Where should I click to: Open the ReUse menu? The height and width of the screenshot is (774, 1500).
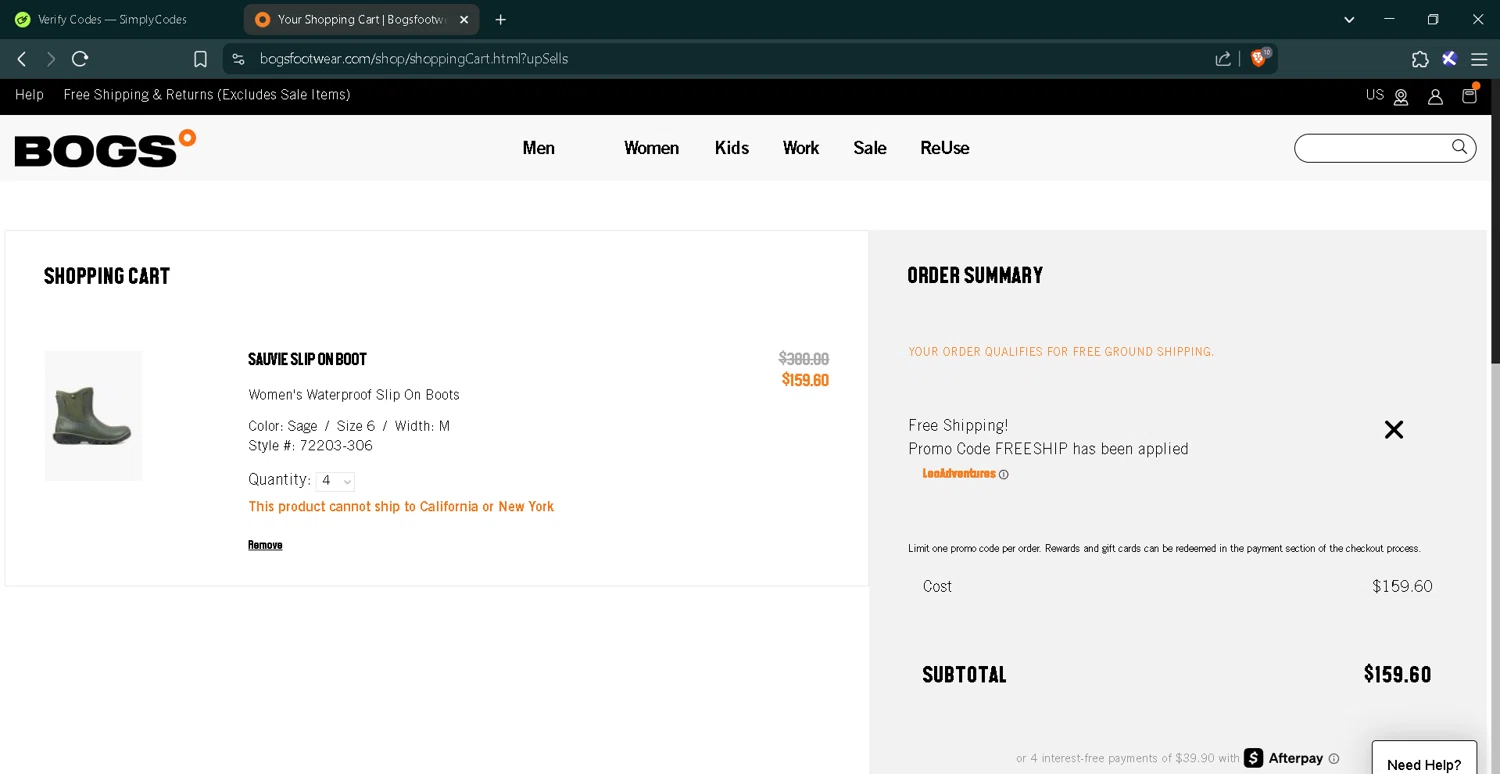click(x=945, y=148)
